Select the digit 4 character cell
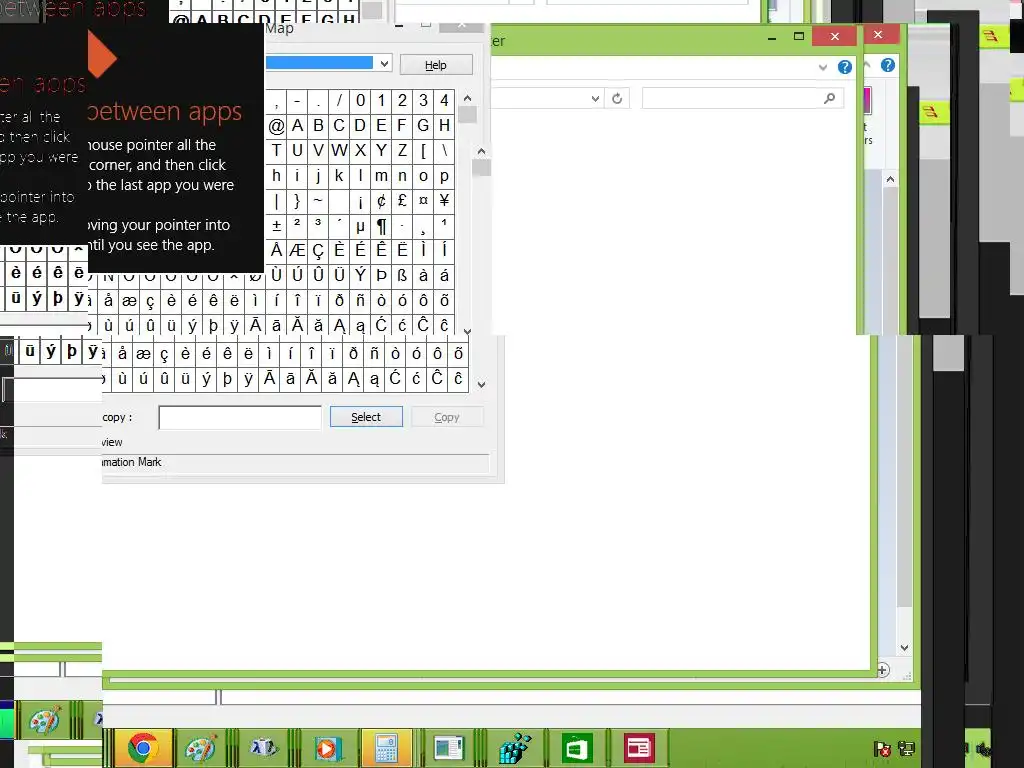1024x768 pixels. (444, 101)
